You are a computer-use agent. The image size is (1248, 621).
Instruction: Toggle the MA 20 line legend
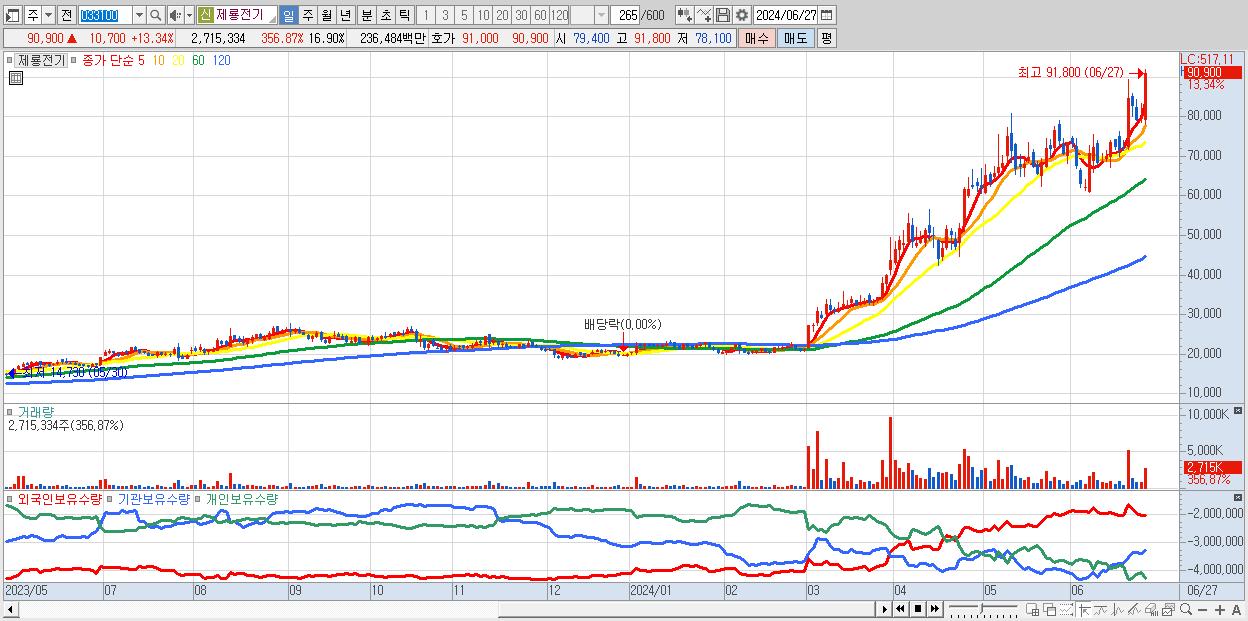click(x=178, y=60)
